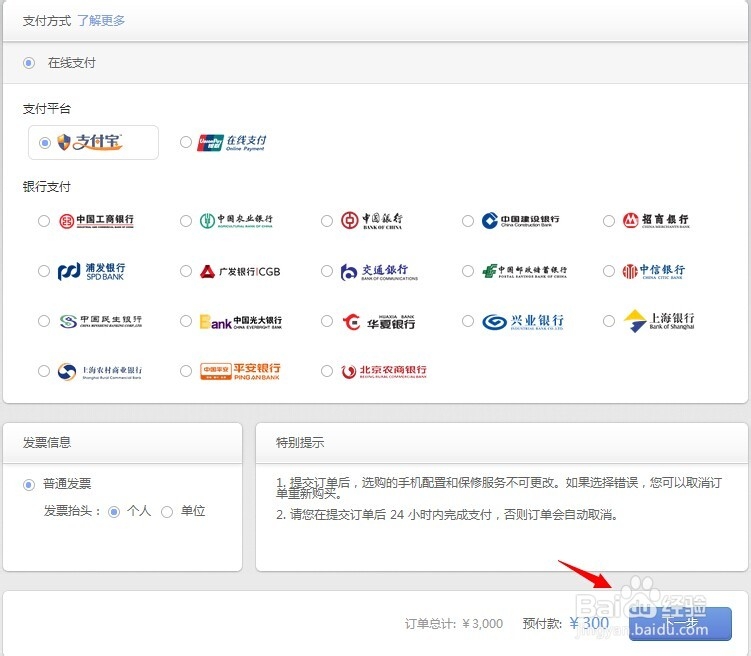Screen dimensions: 751x656
Task: Click the 兴业银行 logo
Action: [523, 321]
